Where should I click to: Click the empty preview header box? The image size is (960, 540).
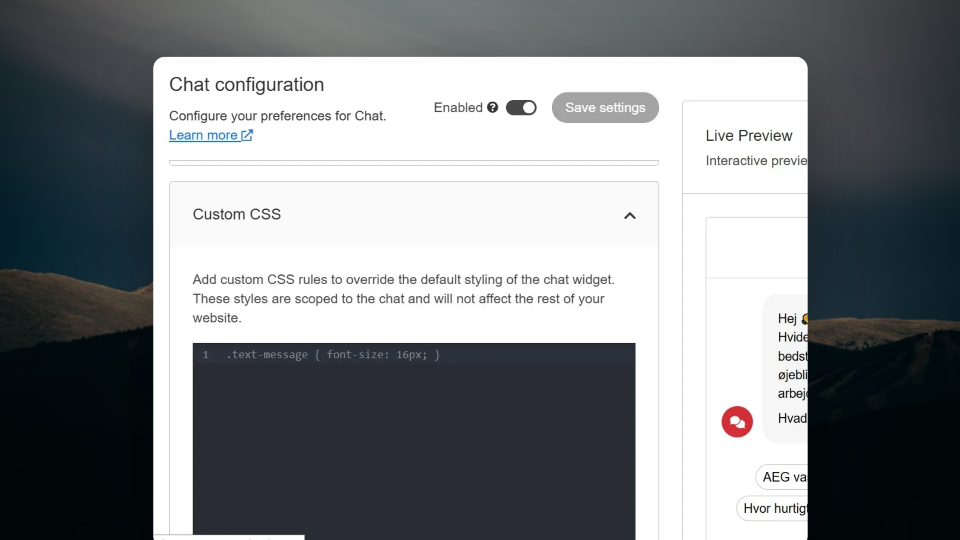(x=757, y=247)
